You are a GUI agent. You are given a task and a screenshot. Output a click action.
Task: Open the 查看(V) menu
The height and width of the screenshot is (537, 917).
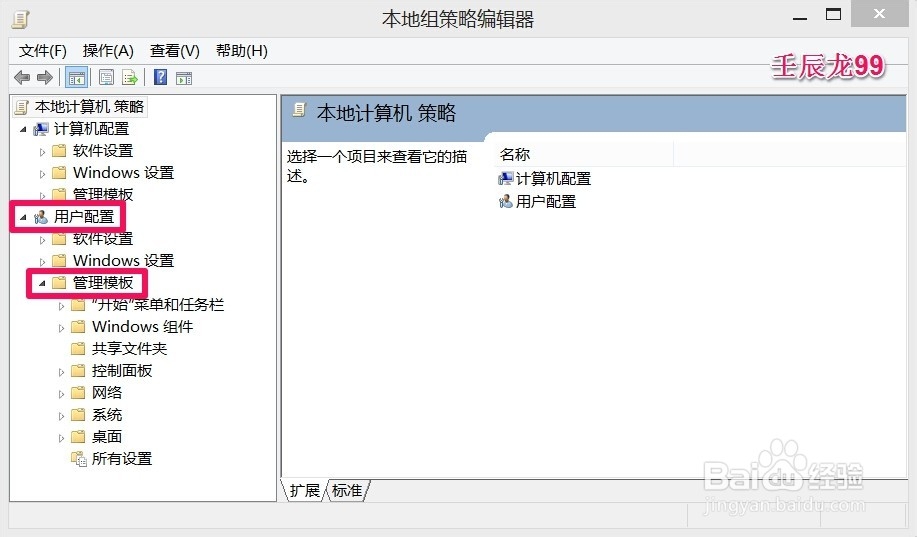pyautogui.click(x=175, y=51)
